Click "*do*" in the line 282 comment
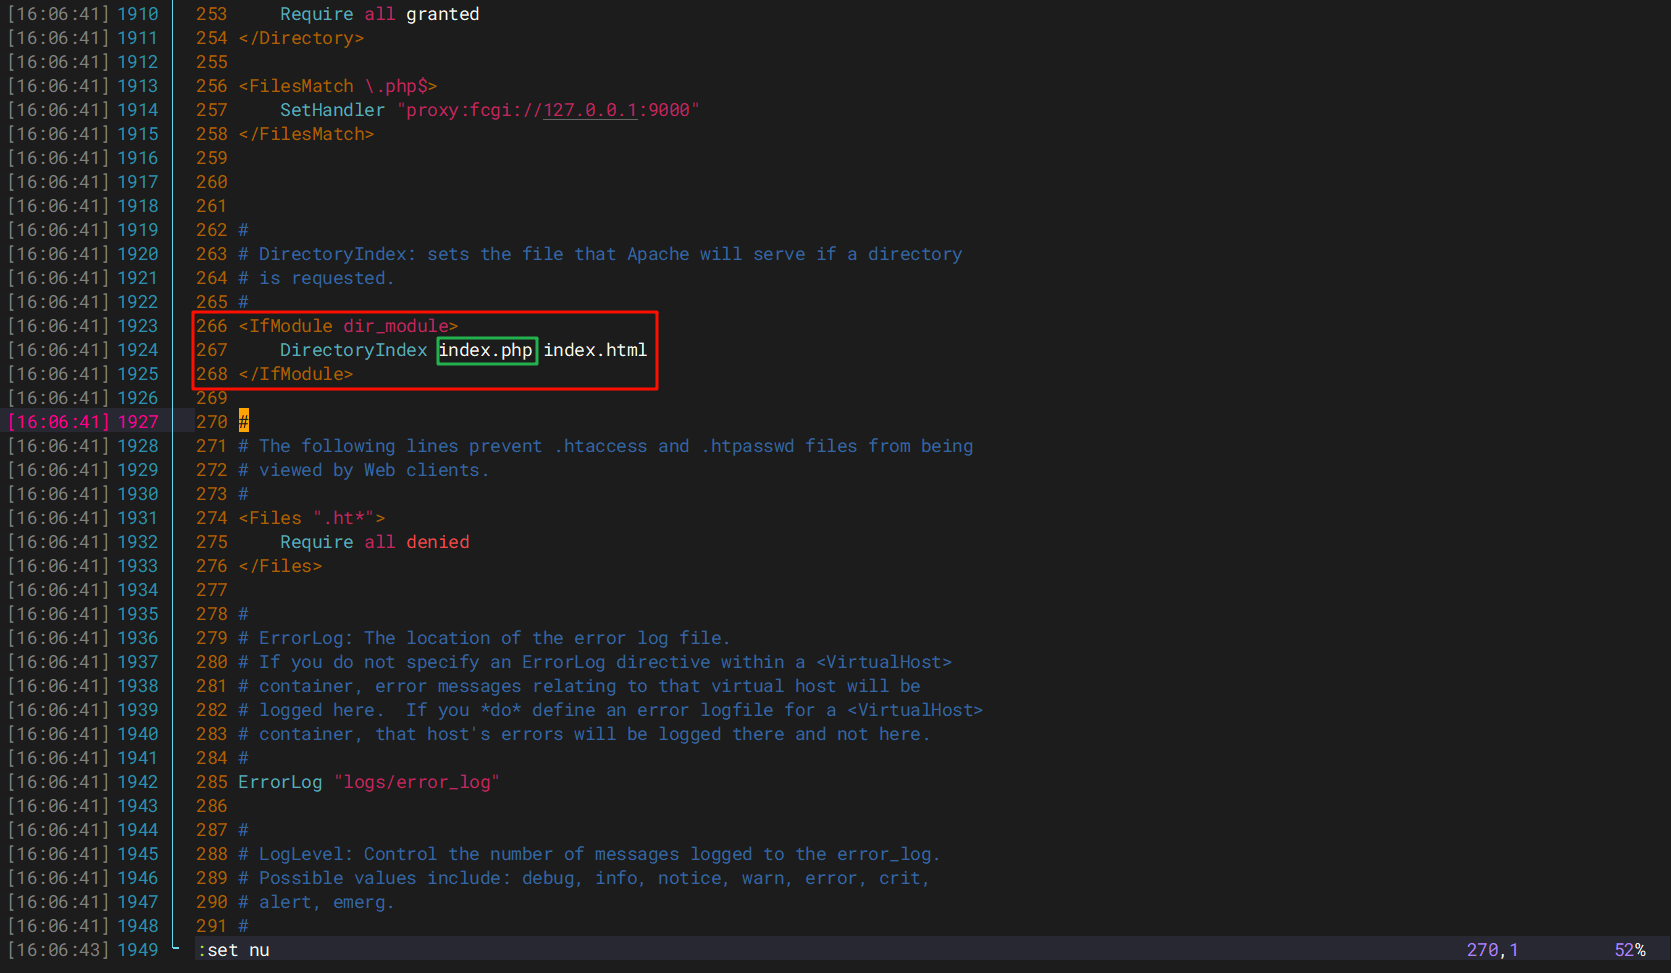Image resolution: width=1671 pixels, height=973 pixels. point(500,710)
